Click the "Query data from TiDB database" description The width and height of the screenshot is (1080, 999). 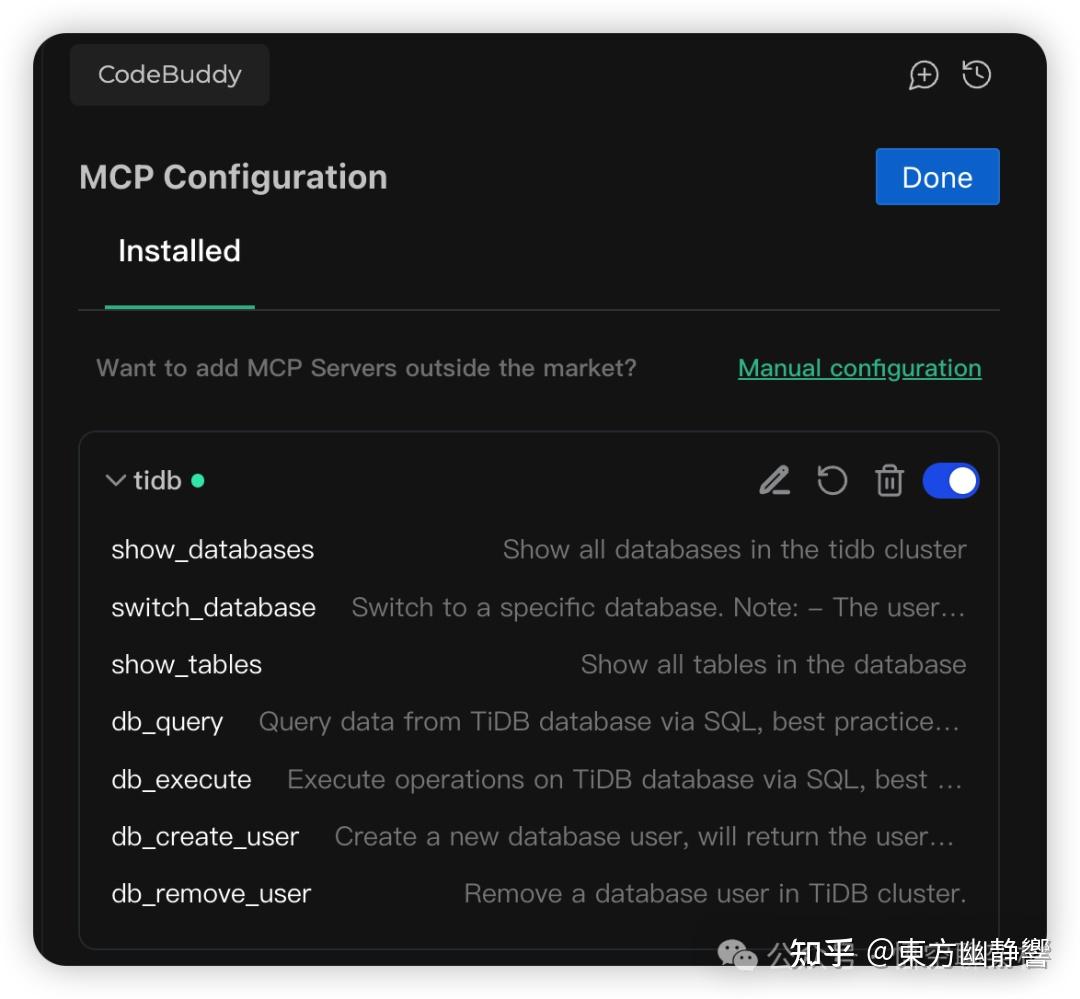[x=609, y=722]
